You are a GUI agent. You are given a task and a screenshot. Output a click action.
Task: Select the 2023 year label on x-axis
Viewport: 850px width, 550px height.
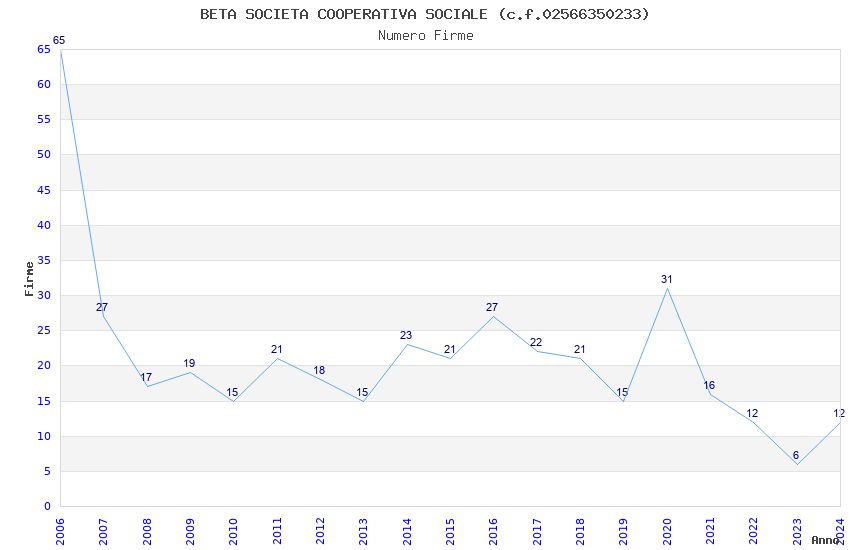pos(797,532)
